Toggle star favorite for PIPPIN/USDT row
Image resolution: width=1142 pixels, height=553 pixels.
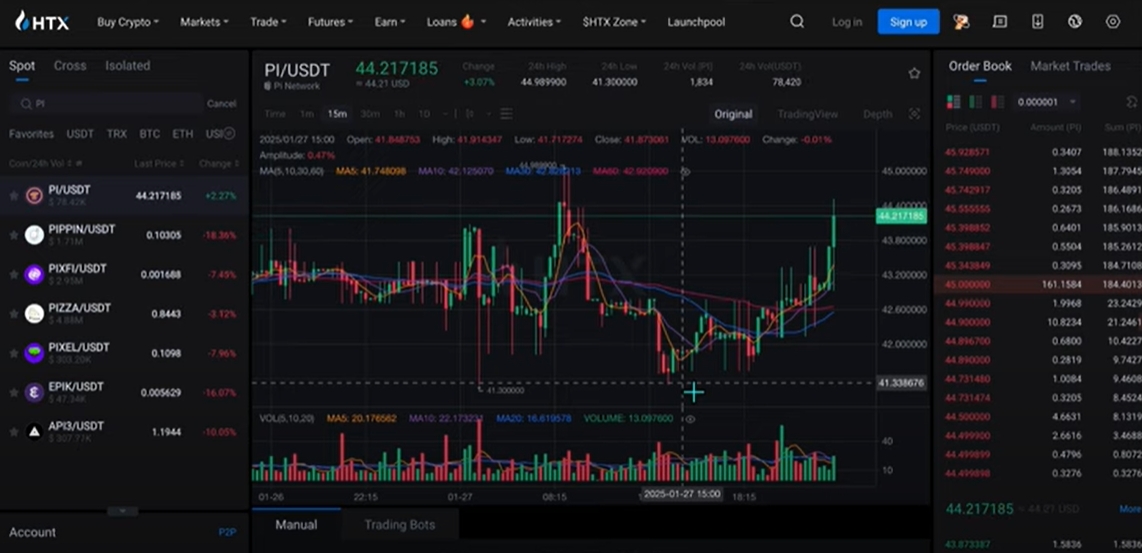coord(14,235)
